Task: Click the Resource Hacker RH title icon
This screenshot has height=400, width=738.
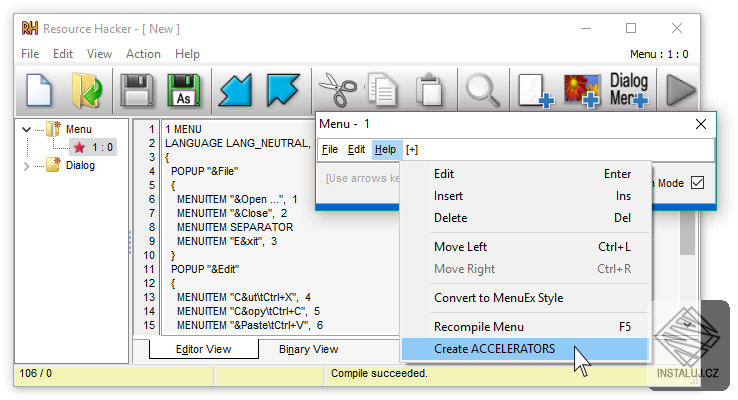Action: (x=30, y=28)
